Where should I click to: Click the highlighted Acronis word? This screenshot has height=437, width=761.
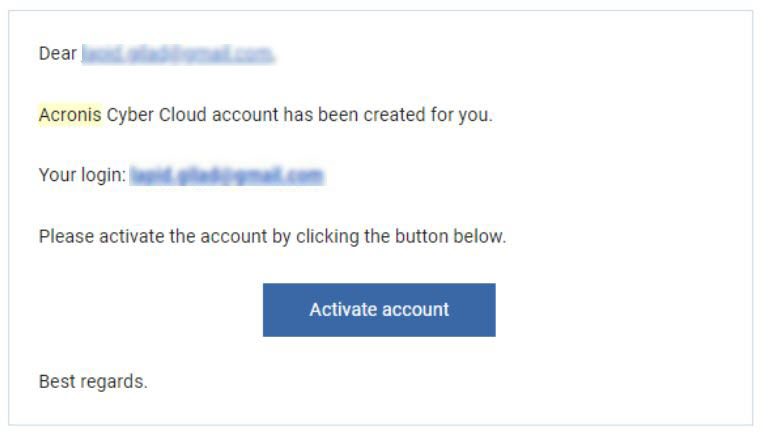click(x=70, y=115)
